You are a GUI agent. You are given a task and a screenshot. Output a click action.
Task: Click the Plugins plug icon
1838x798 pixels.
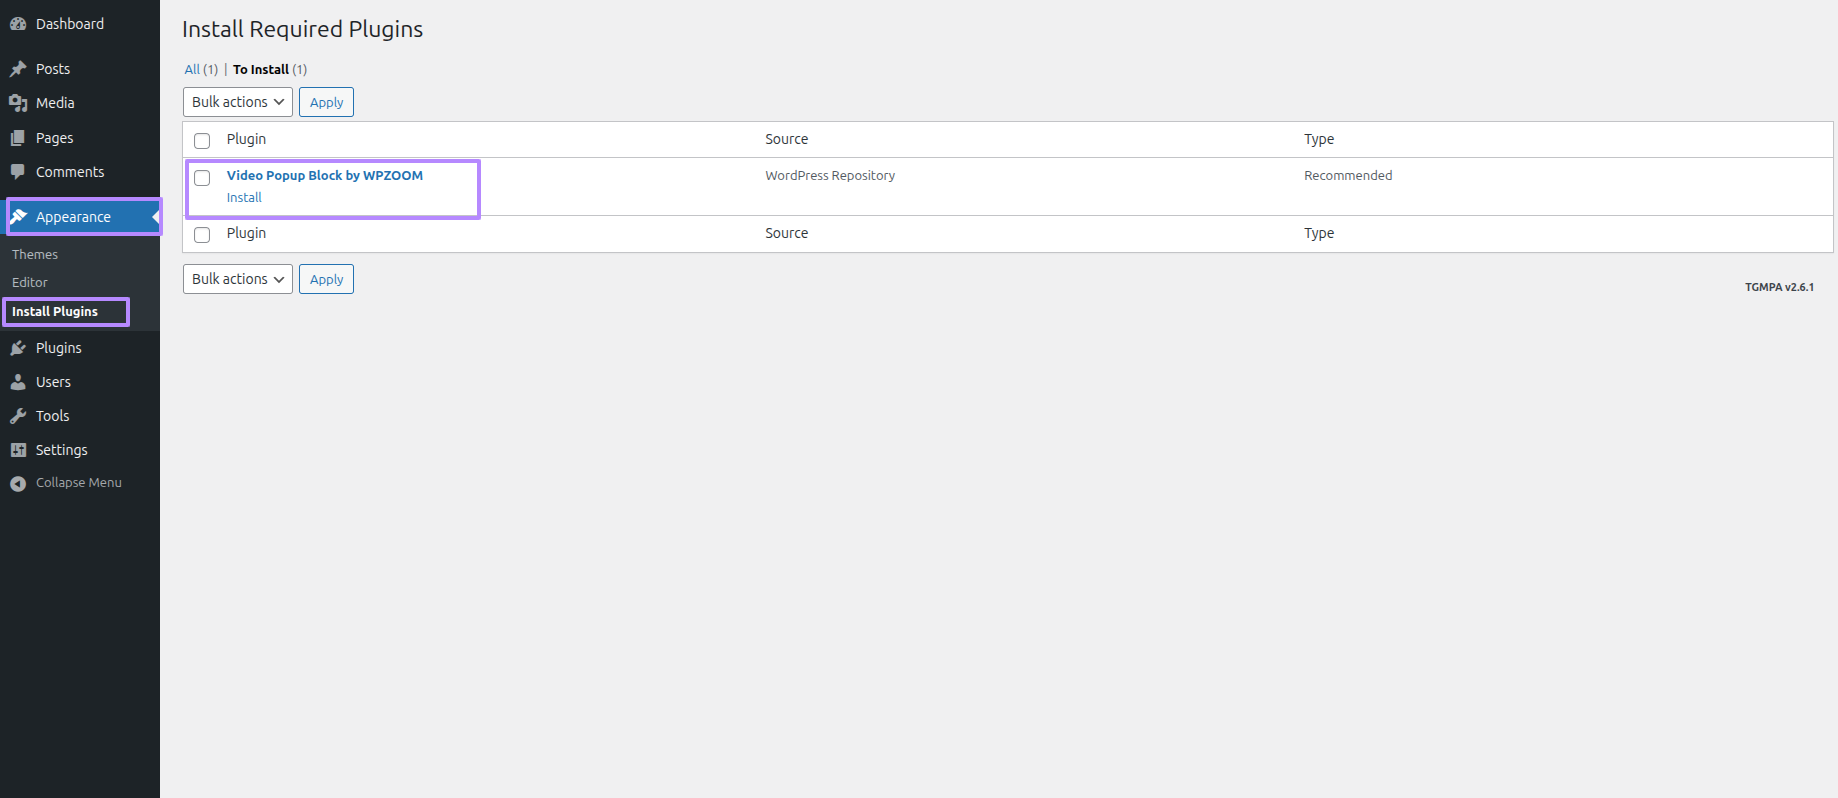coord(18,348)
